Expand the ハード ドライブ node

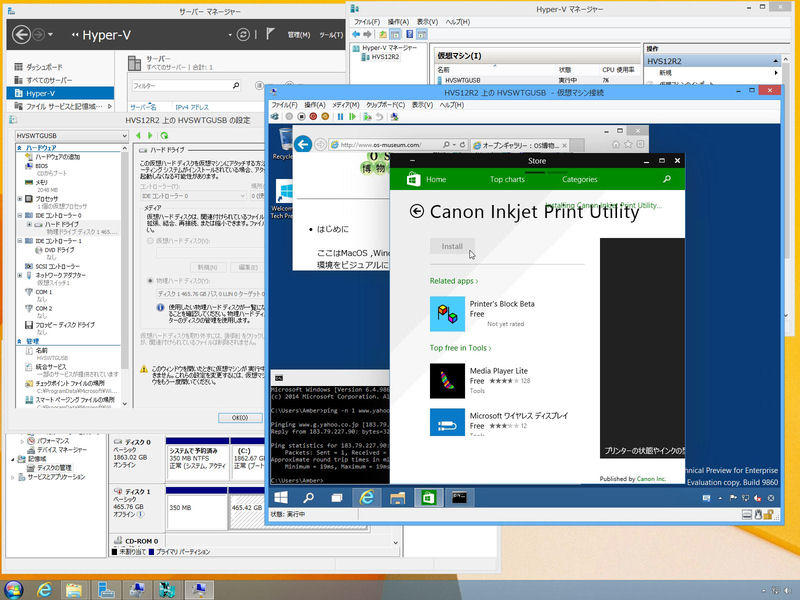29,224
